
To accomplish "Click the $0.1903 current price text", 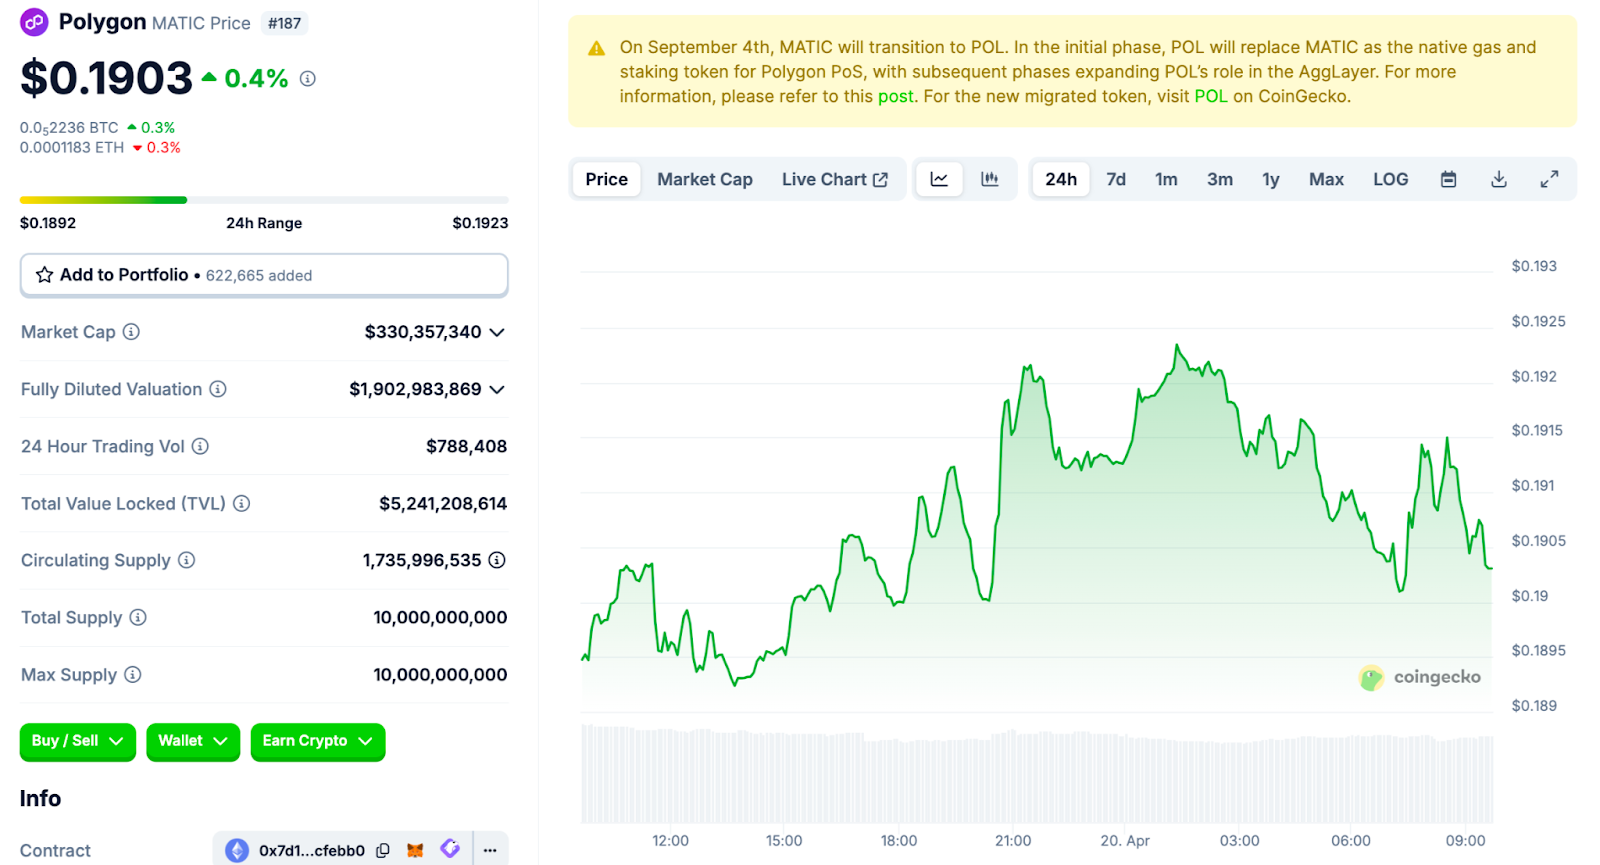I will point(106,78).
